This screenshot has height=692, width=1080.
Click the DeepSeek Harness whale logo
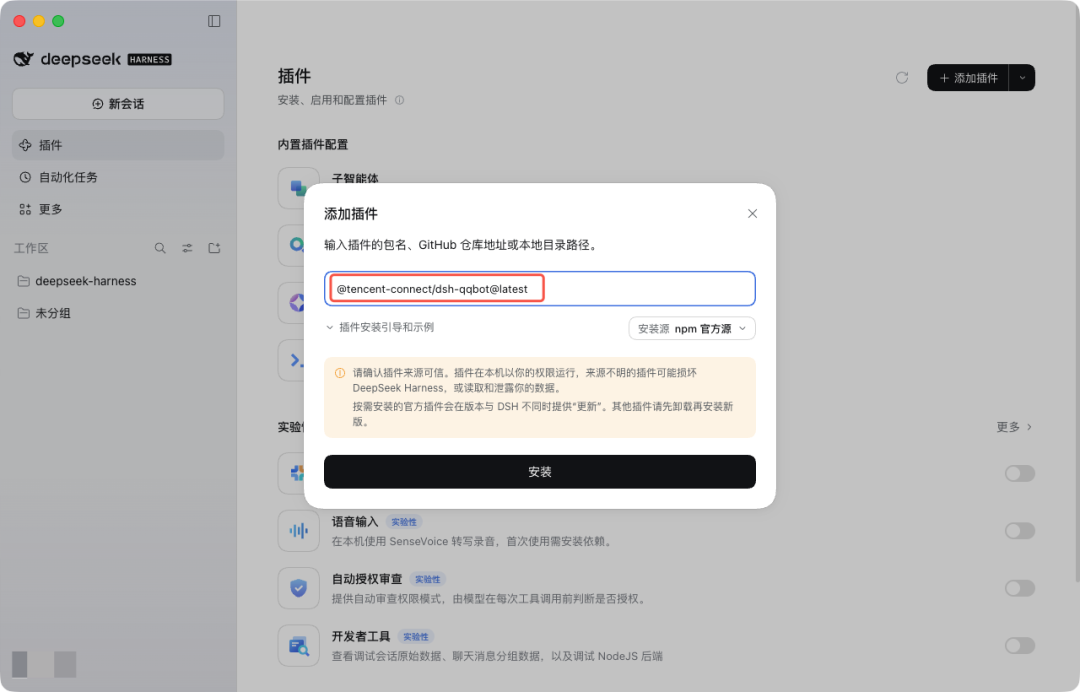point(23,59)
